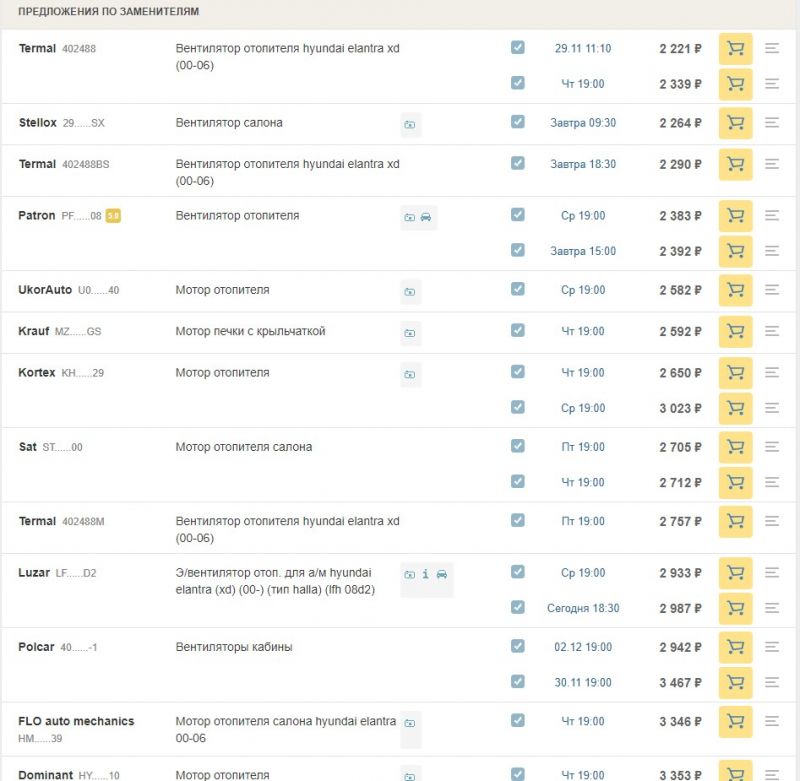Toggle checkbox for the Stellox Завтра 09:30 offer
This screenshot has height=781, width=800.
pyautogui.click(x=517, y=122)
